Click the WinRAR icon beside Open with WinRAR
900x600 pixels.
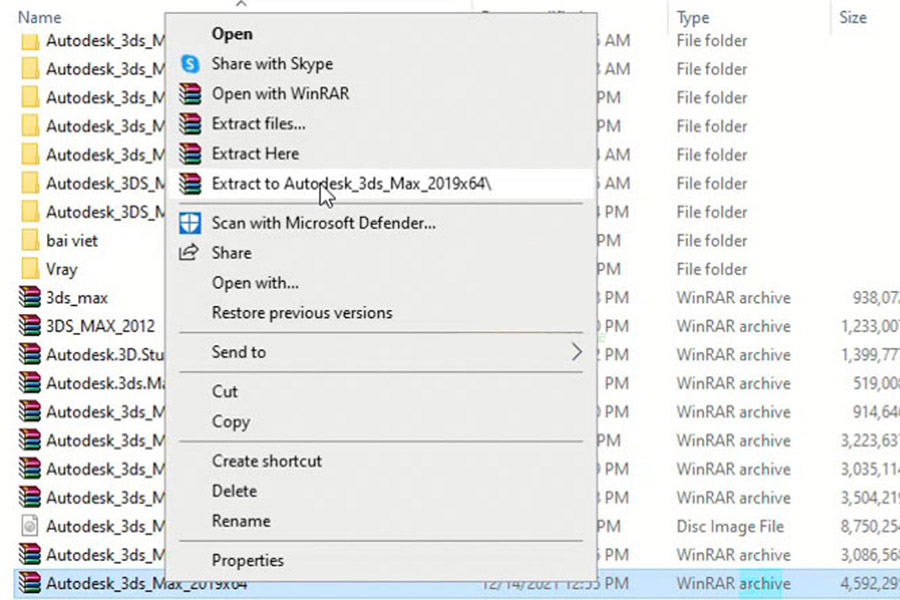(190, 94)
